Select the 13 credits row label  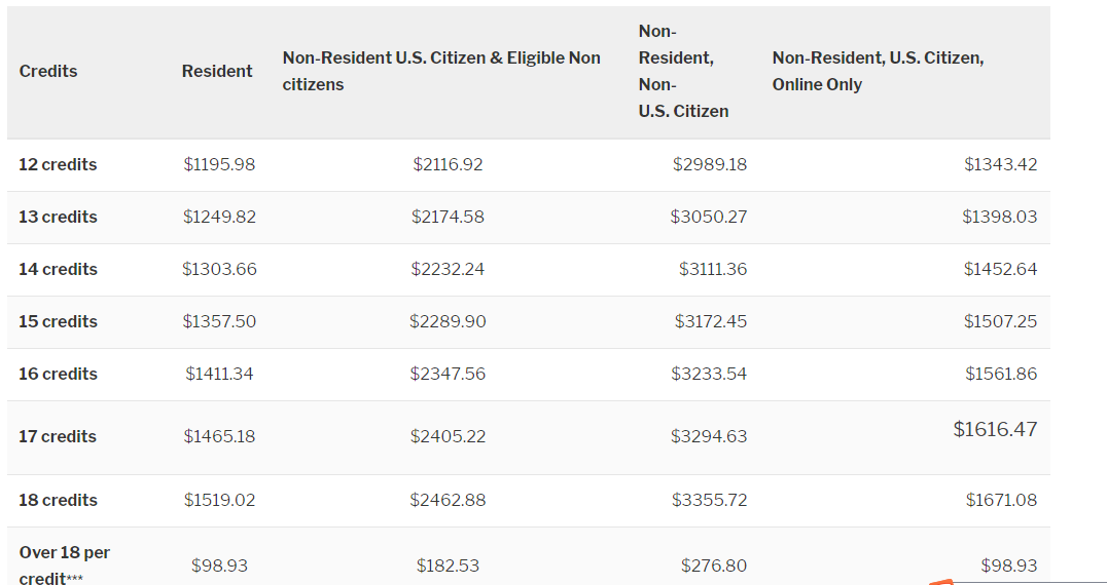point(58,217)
